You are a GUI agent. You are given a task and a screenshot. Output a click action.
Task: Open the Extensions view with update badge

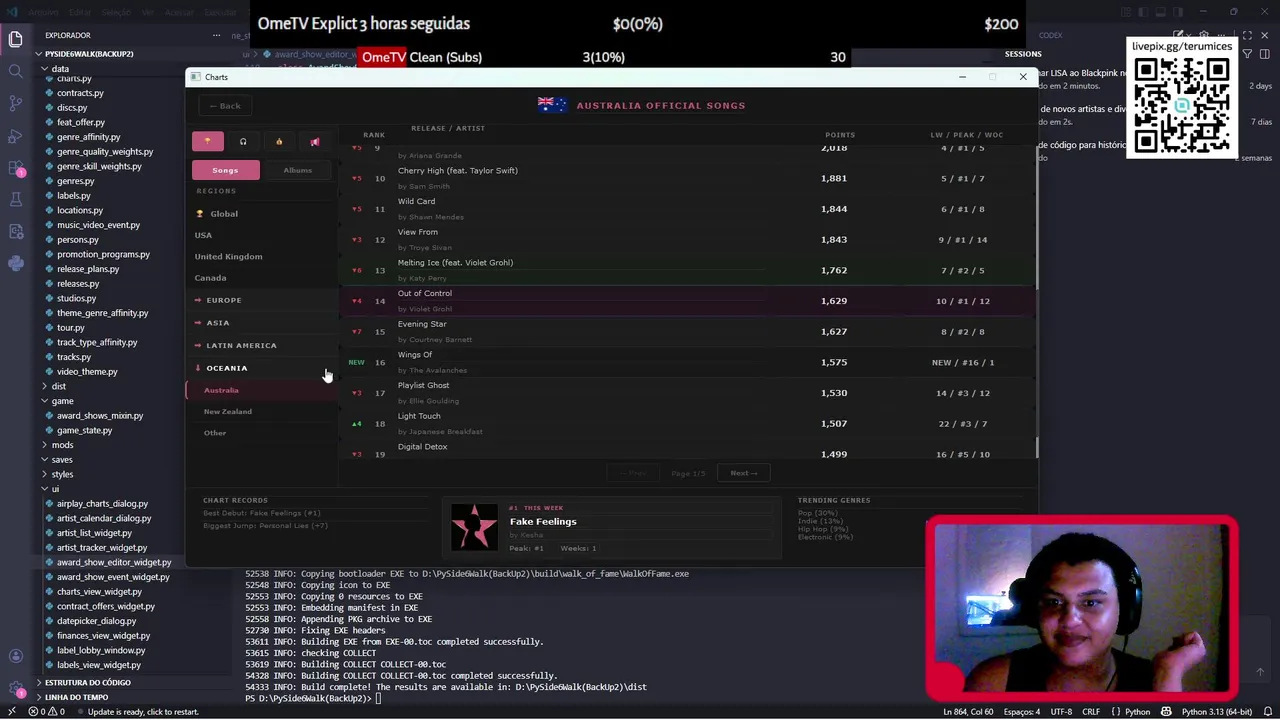(15, 167)
